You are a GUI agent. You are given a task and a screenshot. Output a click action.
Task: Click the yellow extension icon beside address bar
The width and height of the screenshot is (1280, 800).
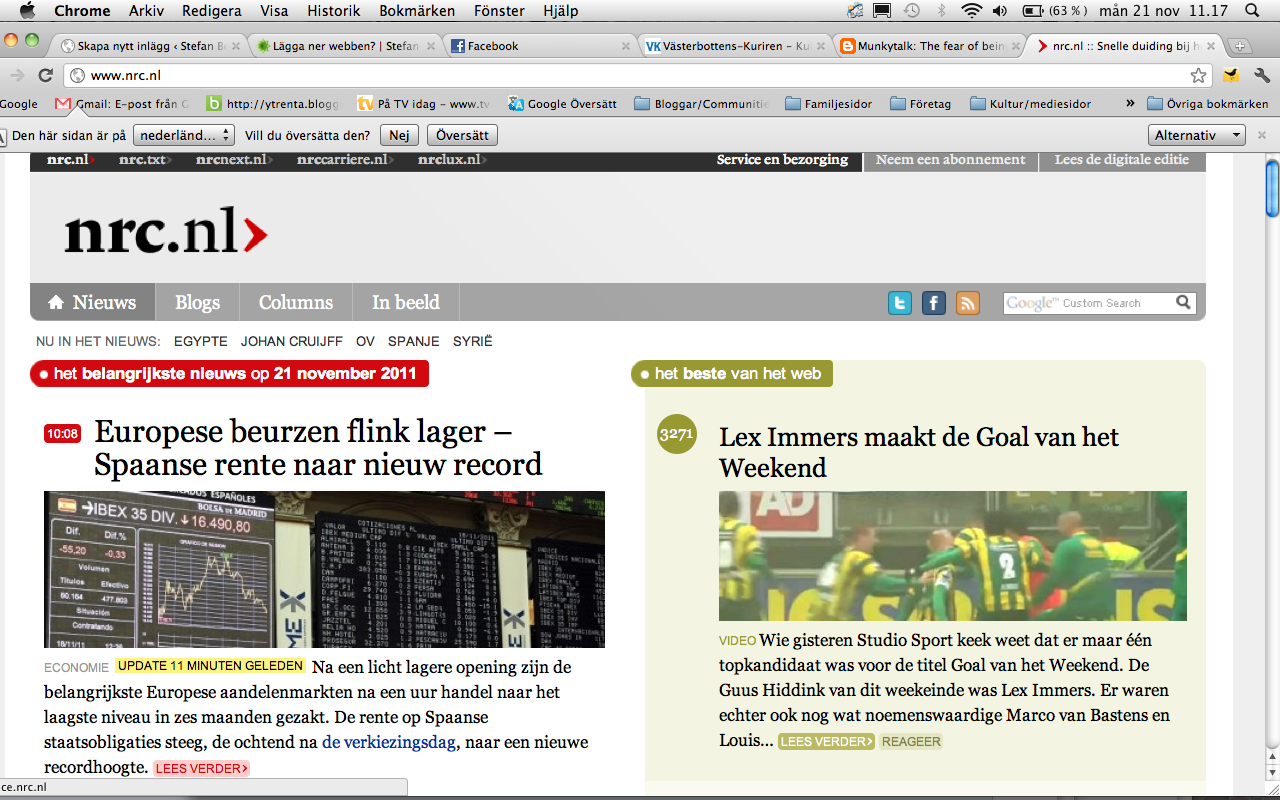[x=1231, y=75]
